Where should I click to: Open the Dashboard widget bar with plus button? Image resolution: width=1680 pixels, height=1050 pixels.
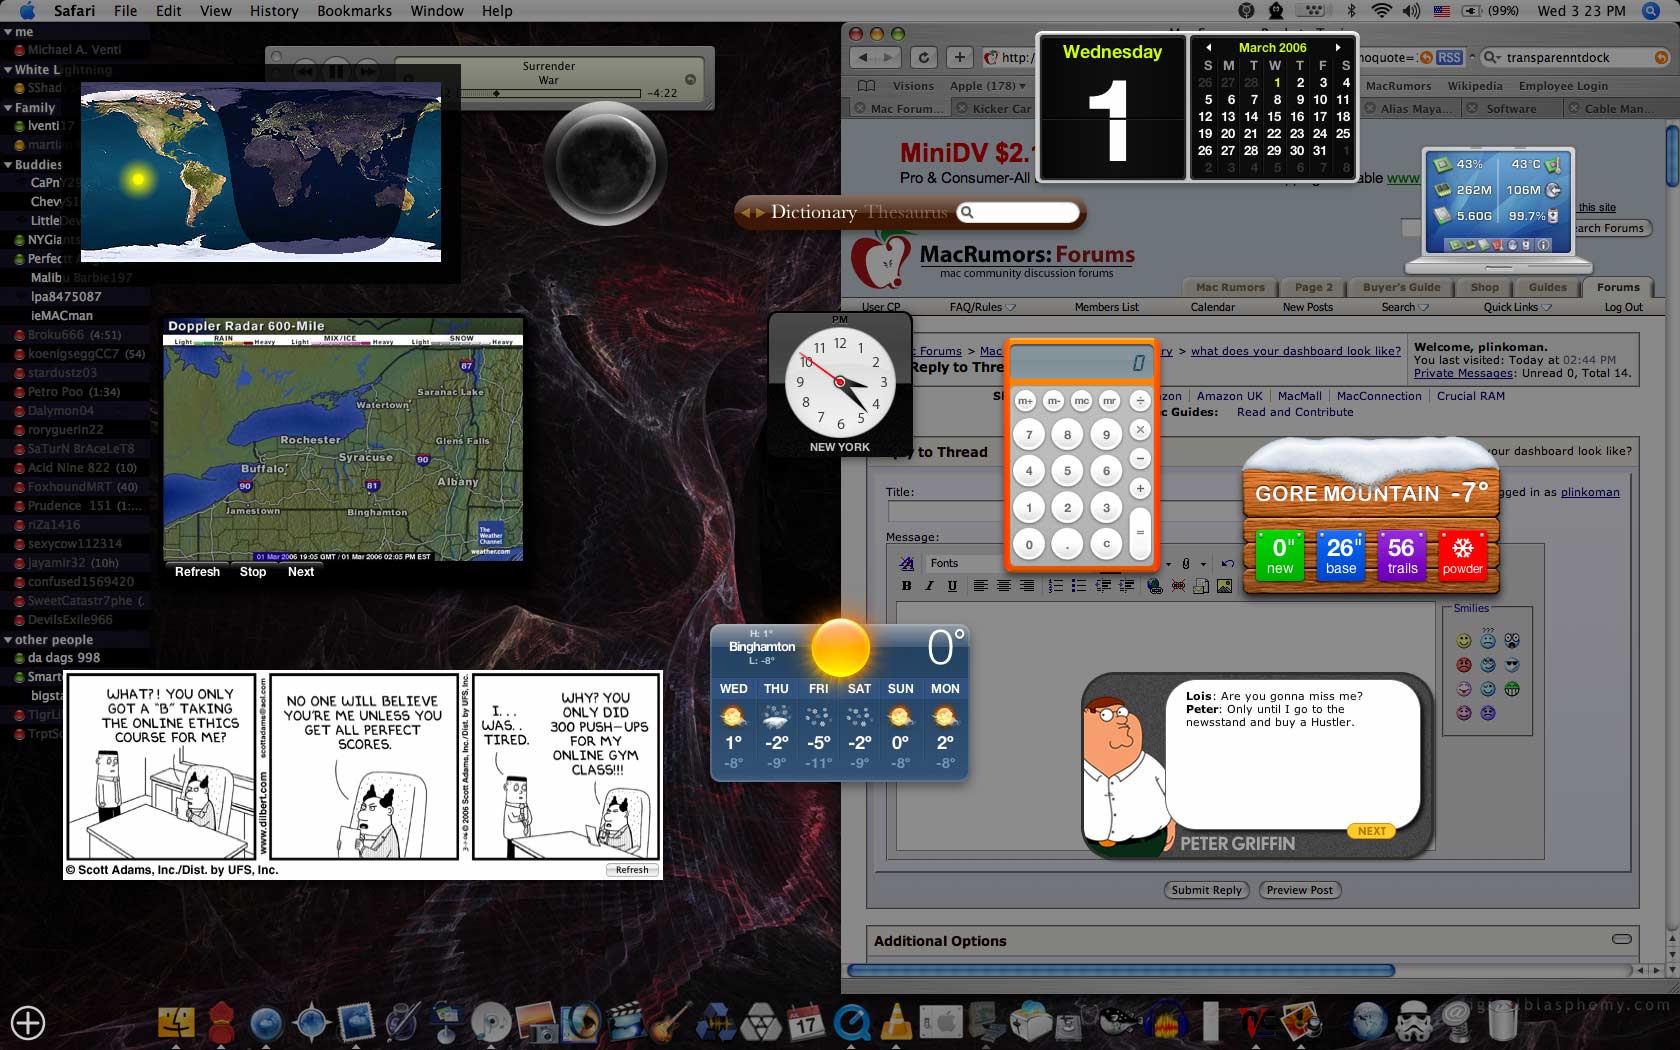coord(28,1023)
